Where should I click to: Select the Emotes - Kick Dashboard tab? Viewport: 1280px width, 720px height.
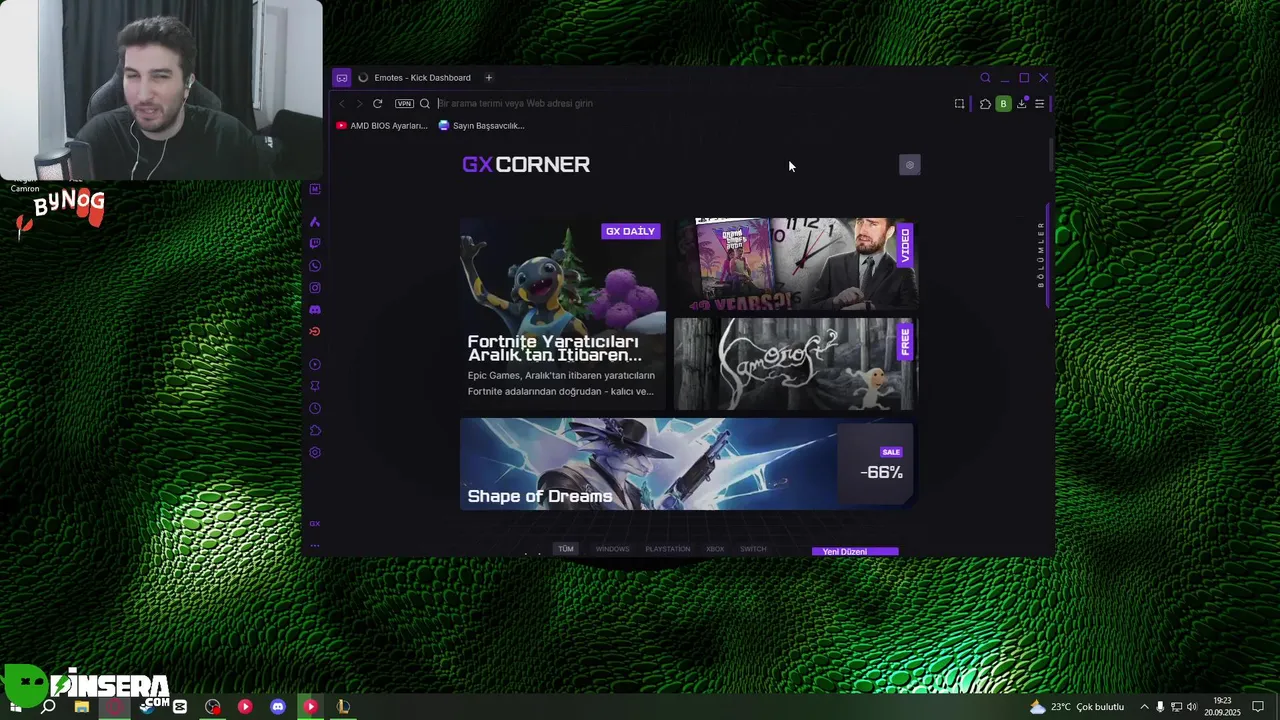pos(415,78)
